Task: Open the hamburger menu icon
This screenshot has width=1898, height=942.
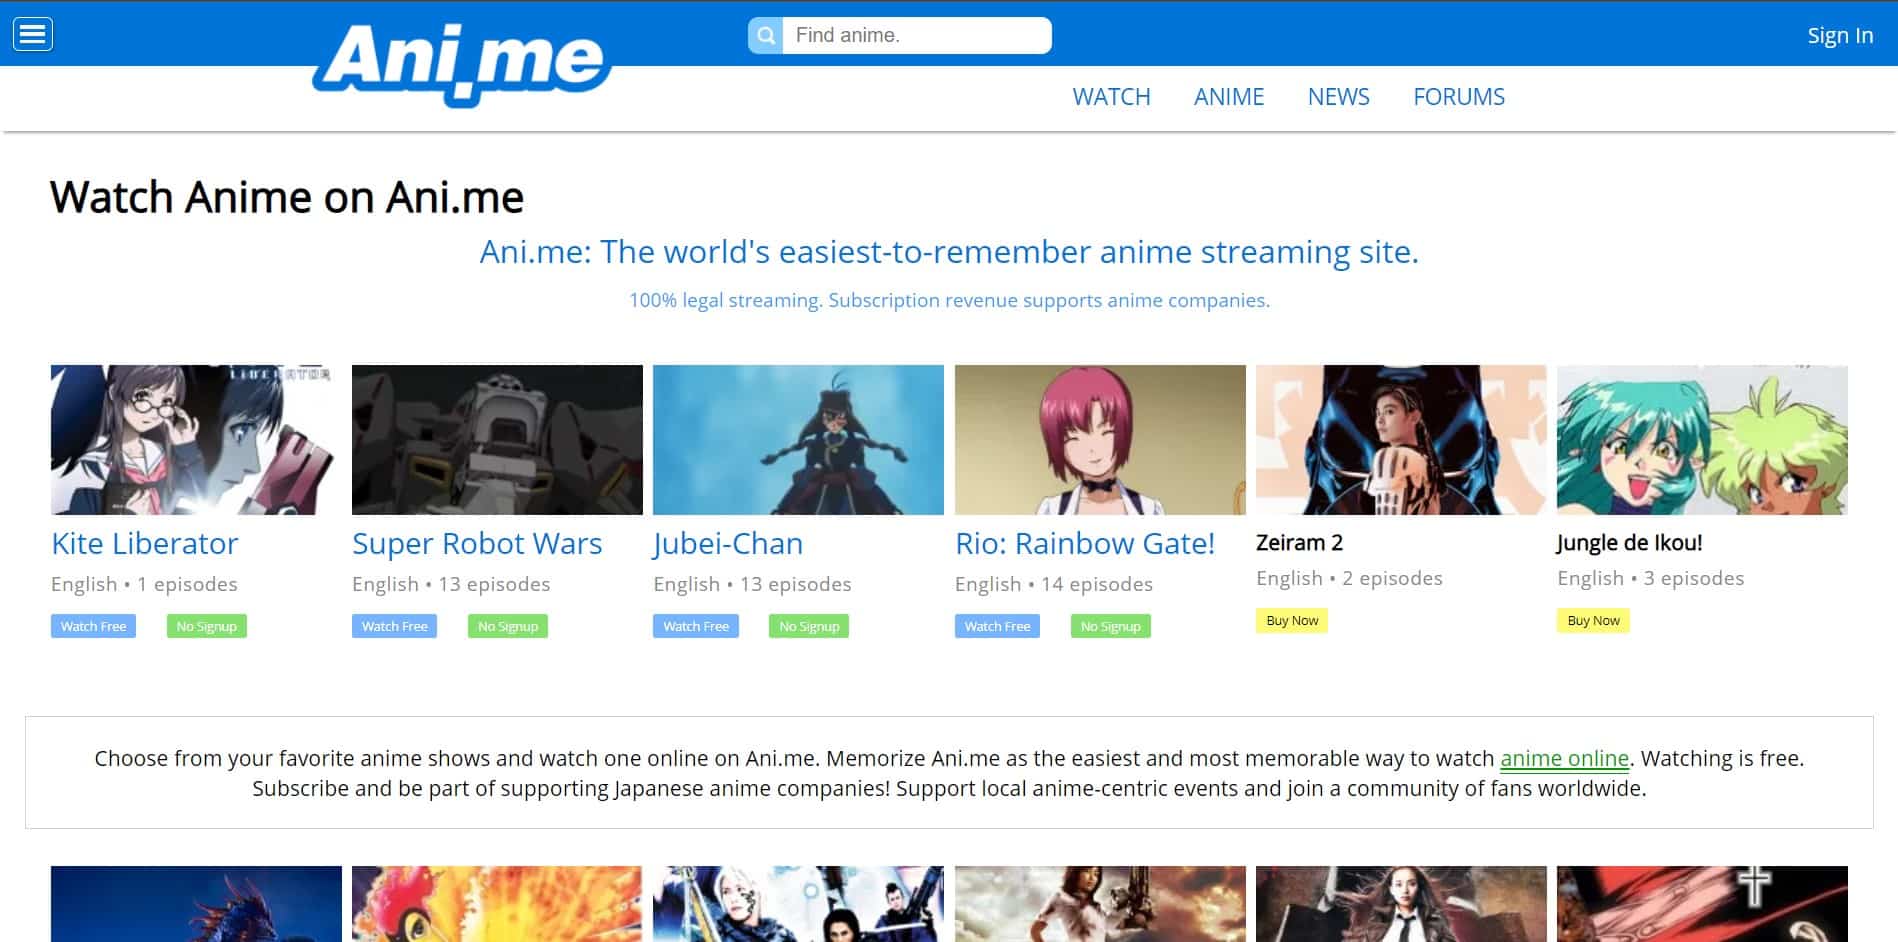Action: point(33,35)
